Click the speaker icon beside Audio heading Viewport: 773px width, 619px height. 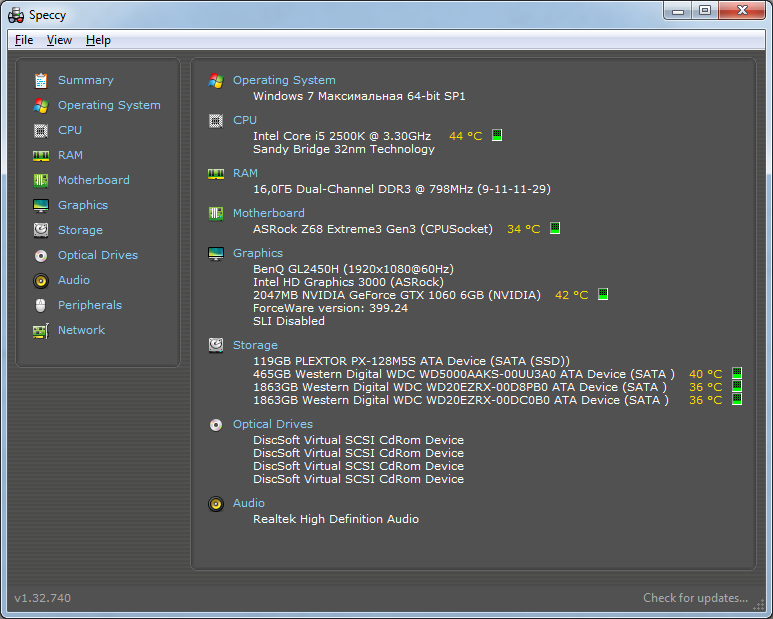(x=216, y=504)
